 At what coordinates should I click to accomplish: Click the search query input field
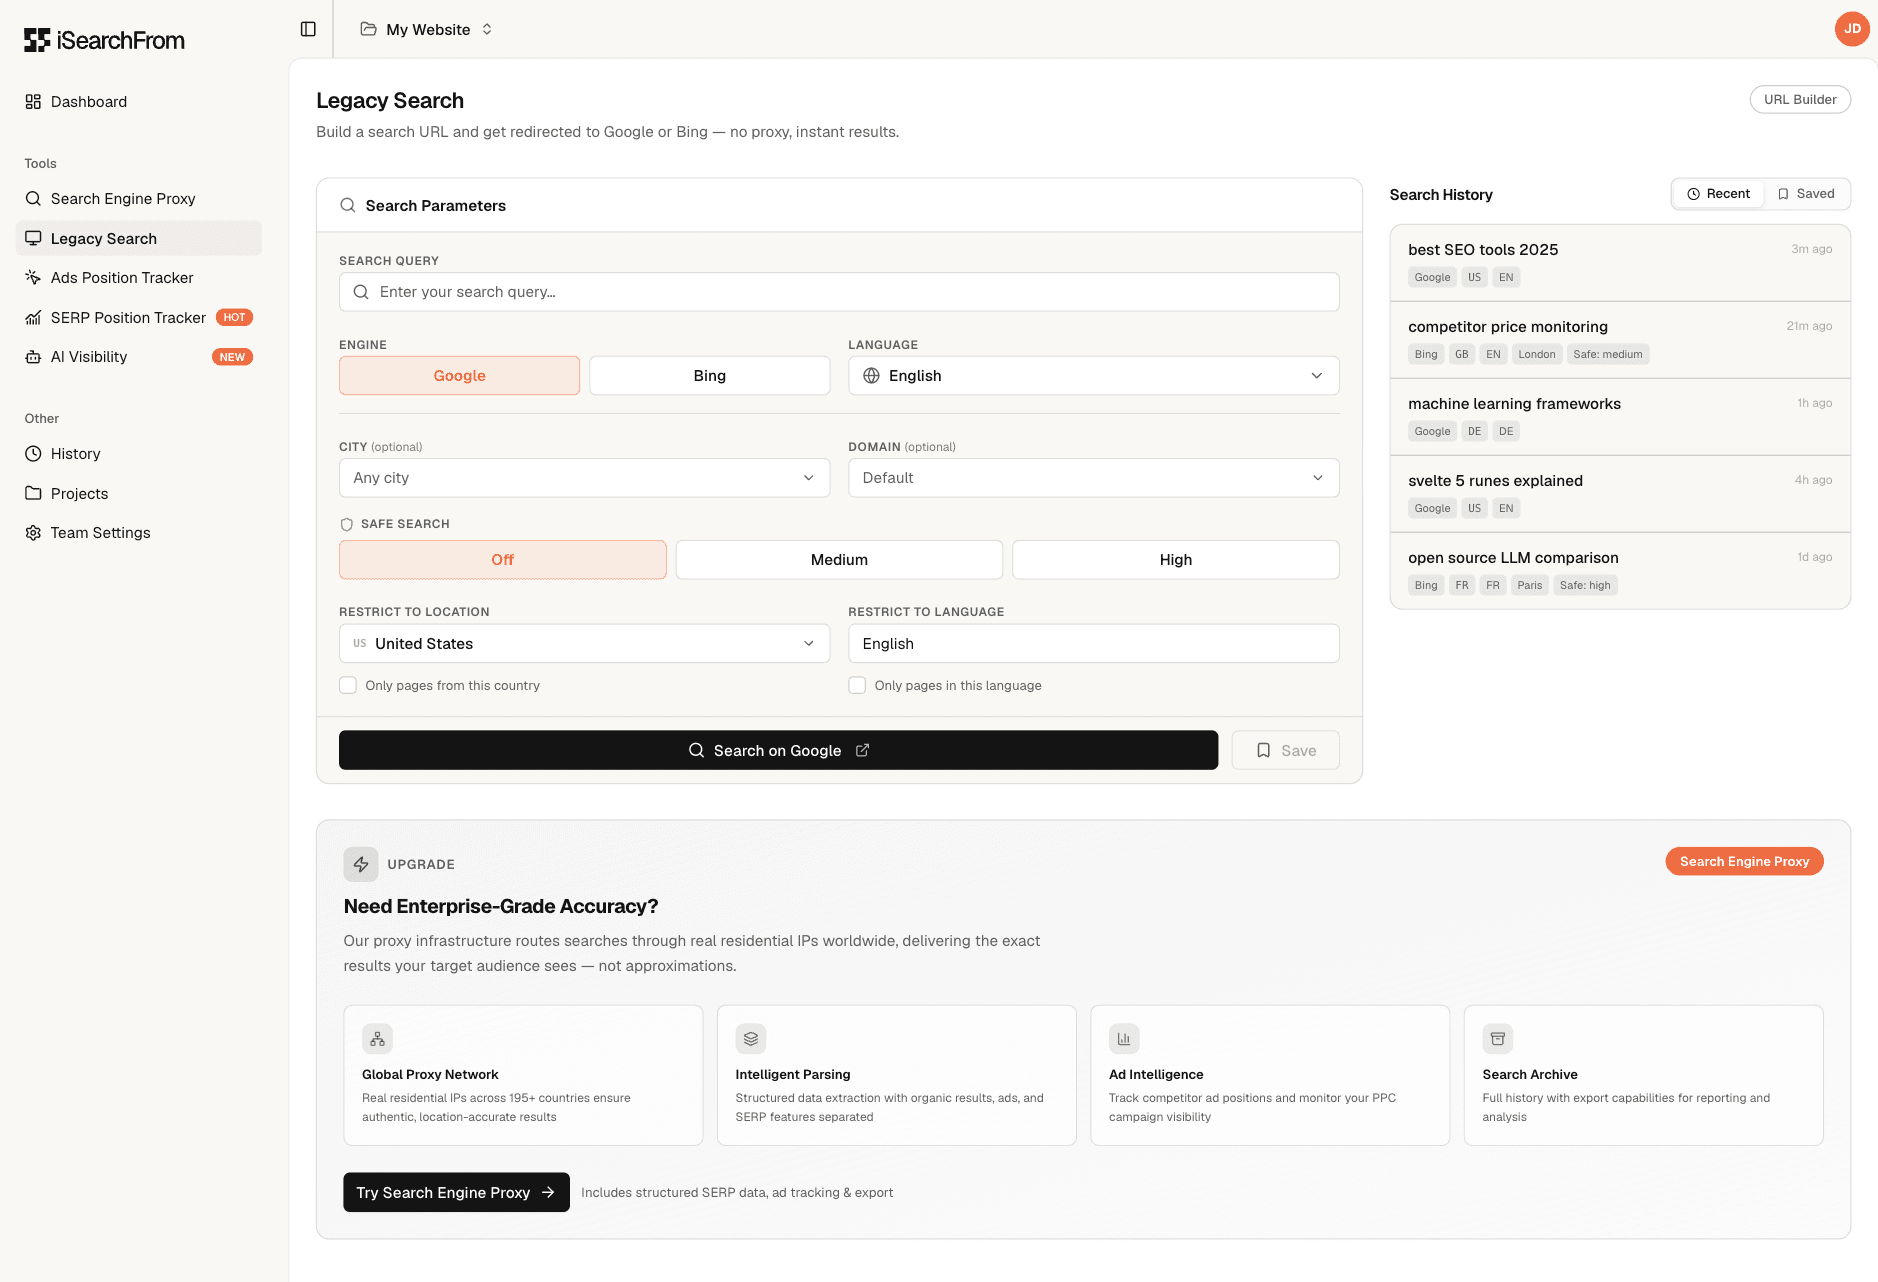click(x=839, y=292)
